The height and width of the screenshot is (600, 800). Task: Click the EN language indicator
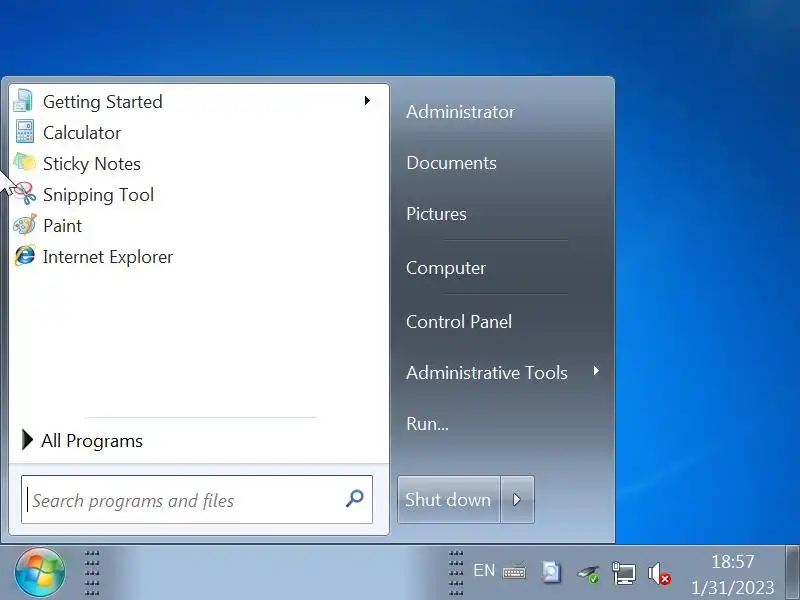point(484,570)
